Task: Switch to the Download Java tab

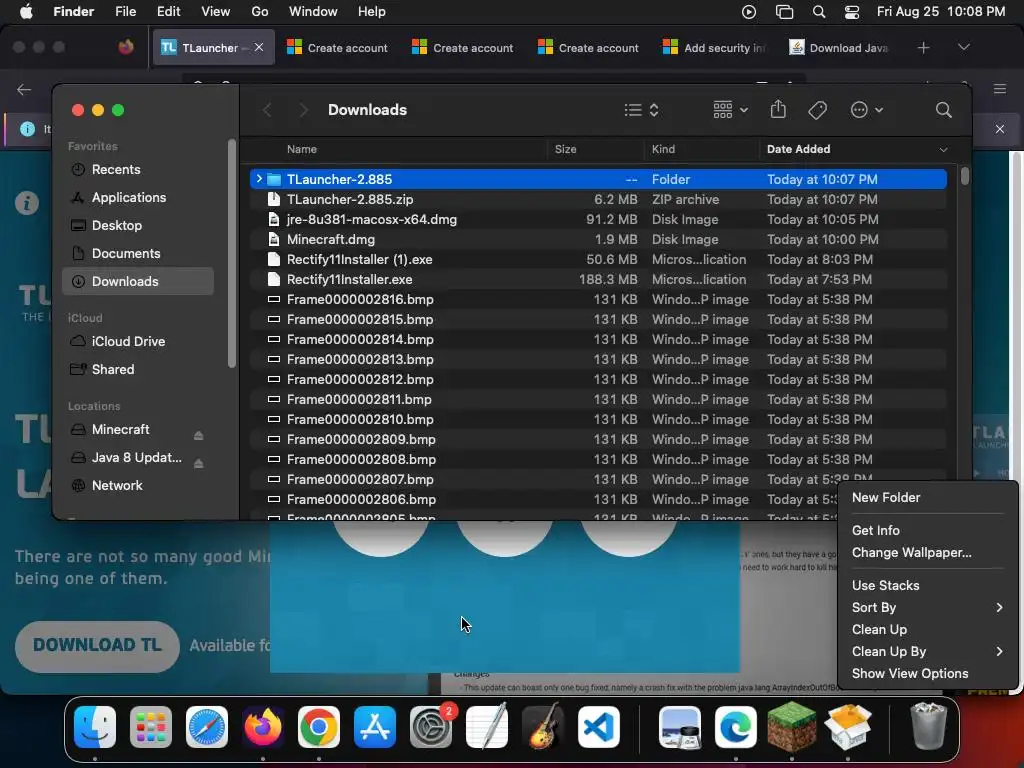Action: click(840, 48)
